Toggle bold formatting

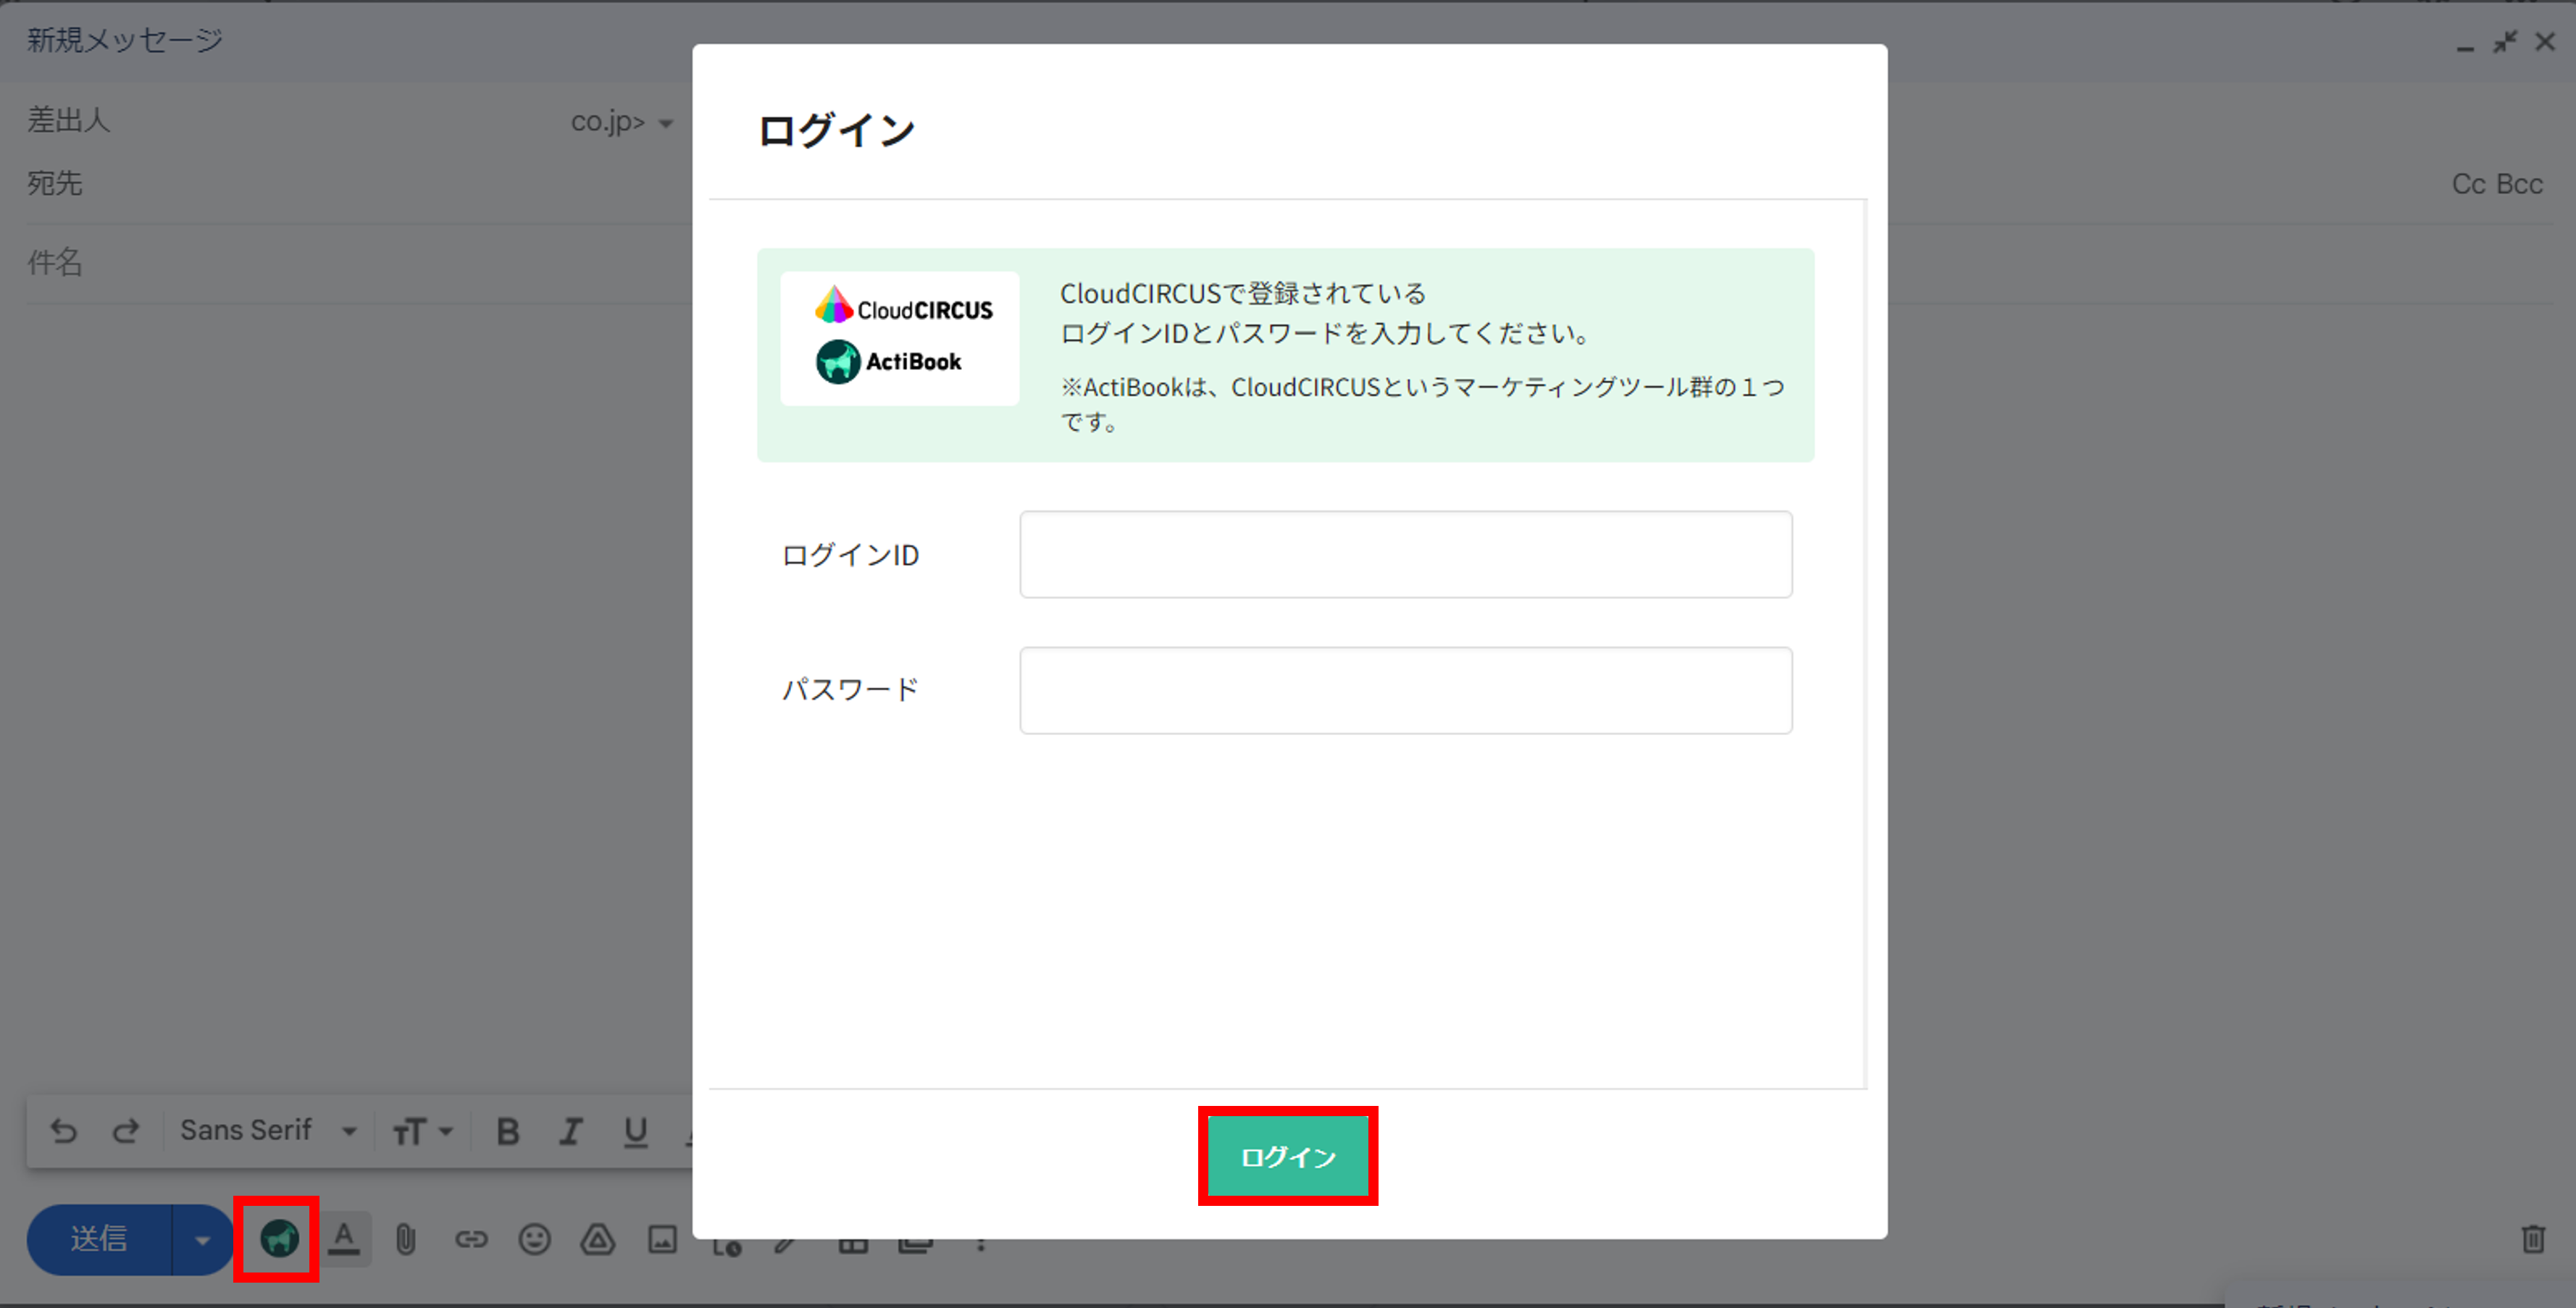click(508, 1131)
